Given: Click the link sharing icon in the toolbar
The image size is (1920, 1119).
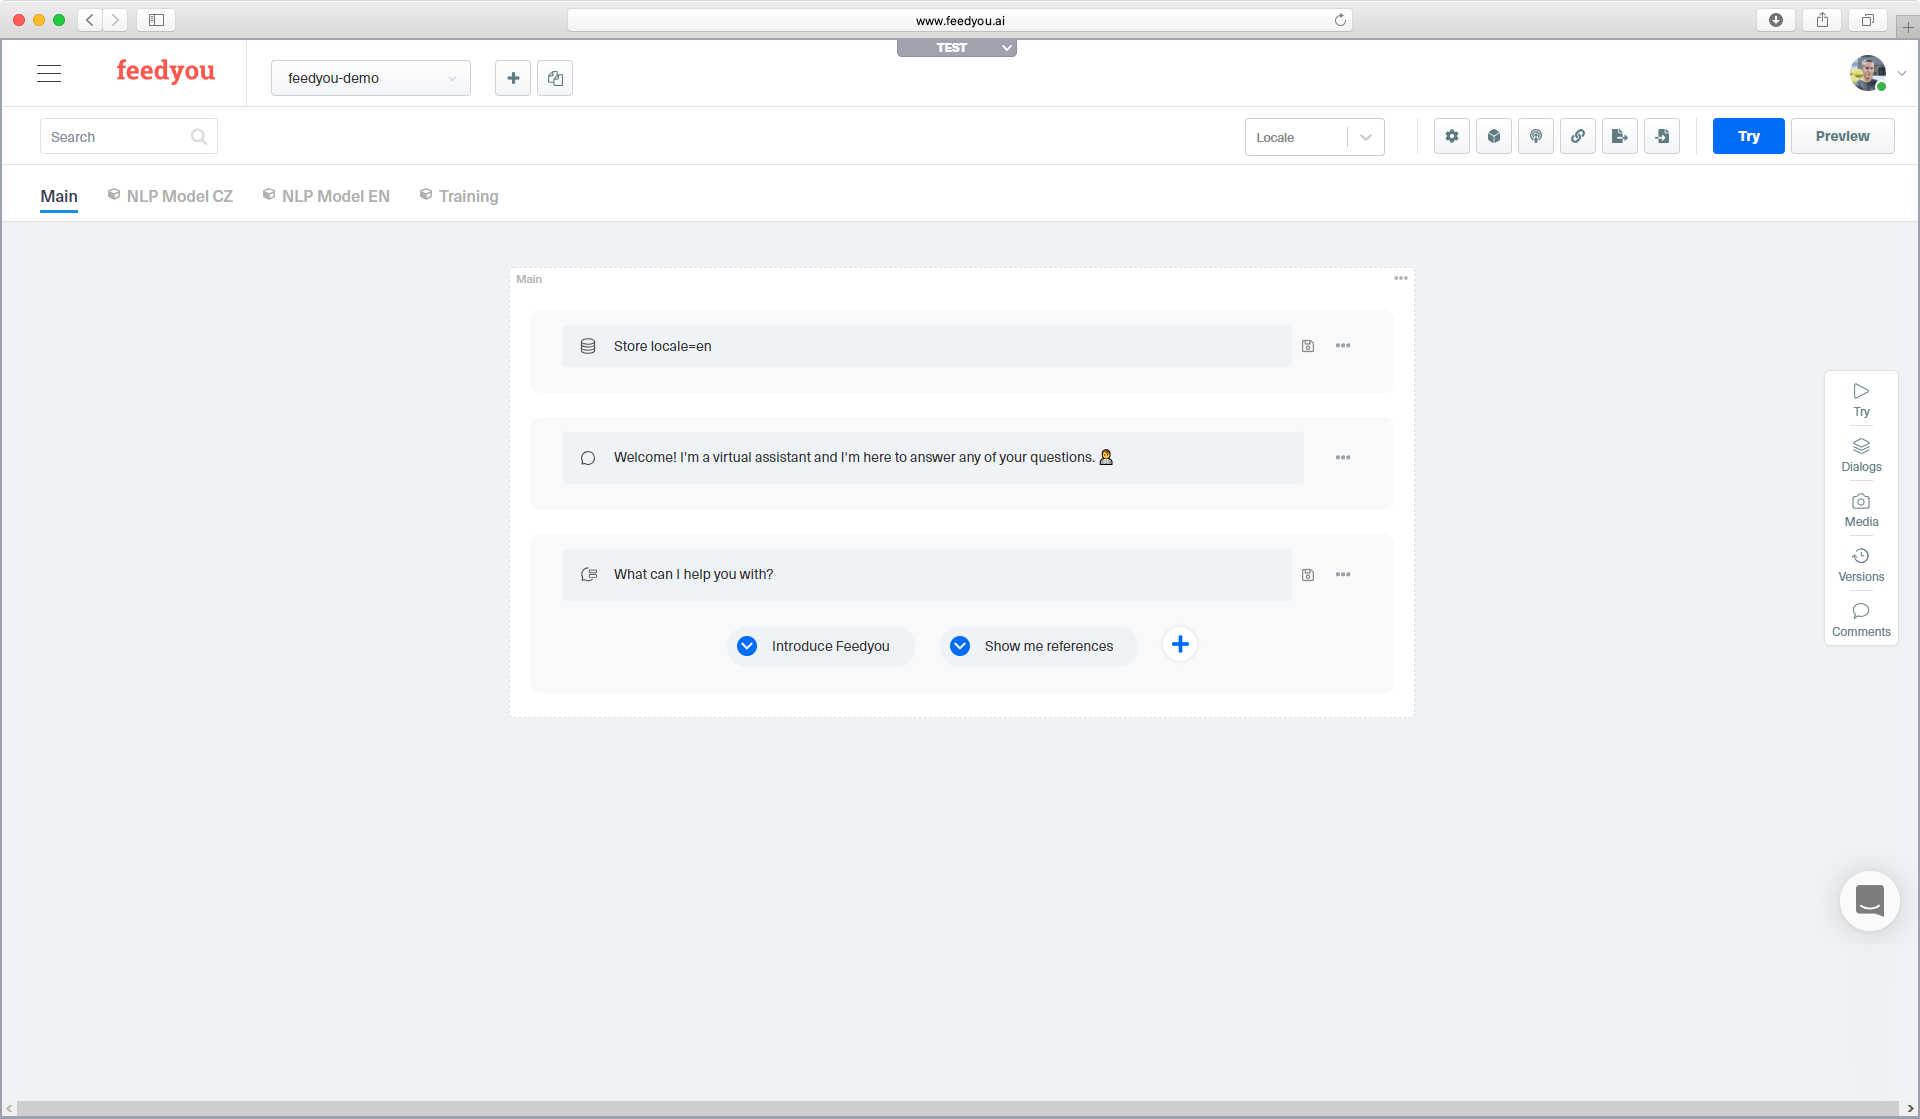Looking at the screenshot, I should [1577, 136].
